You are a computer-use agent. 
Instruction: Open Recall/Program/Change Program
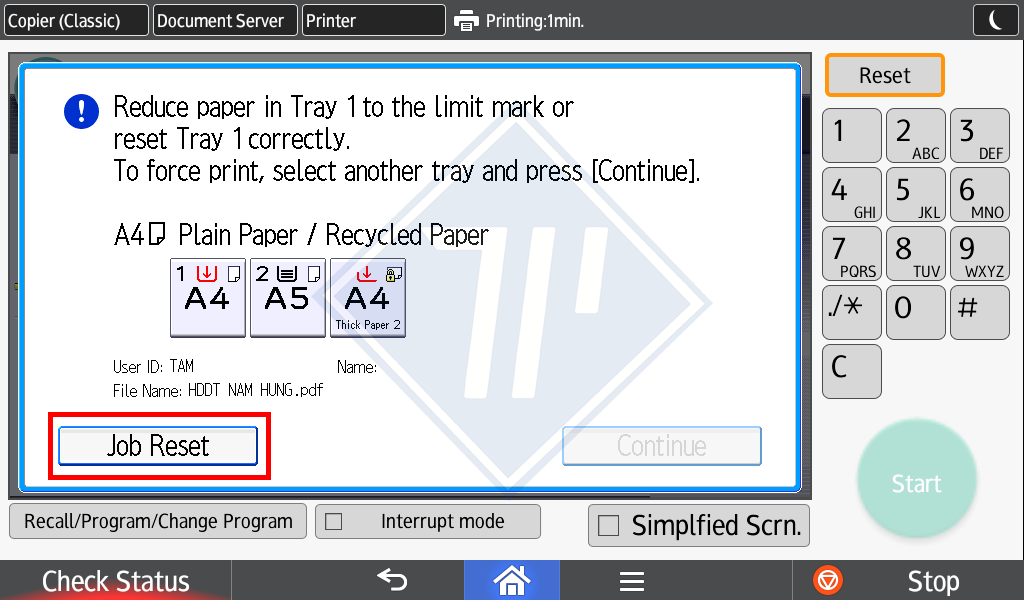pyautogui.click(x=158, y=521)
